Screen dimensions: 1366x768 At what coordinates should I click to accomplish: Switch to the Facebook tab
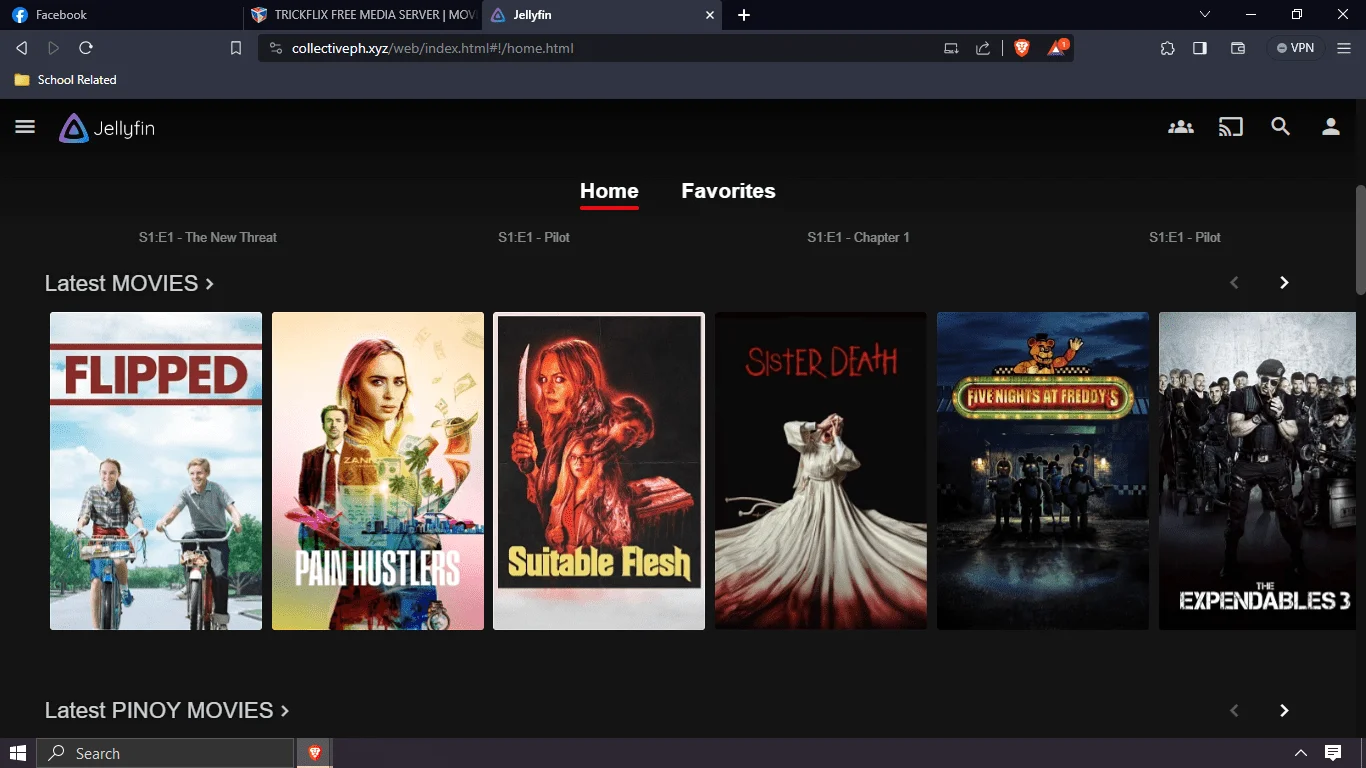[x=120, y=15]
